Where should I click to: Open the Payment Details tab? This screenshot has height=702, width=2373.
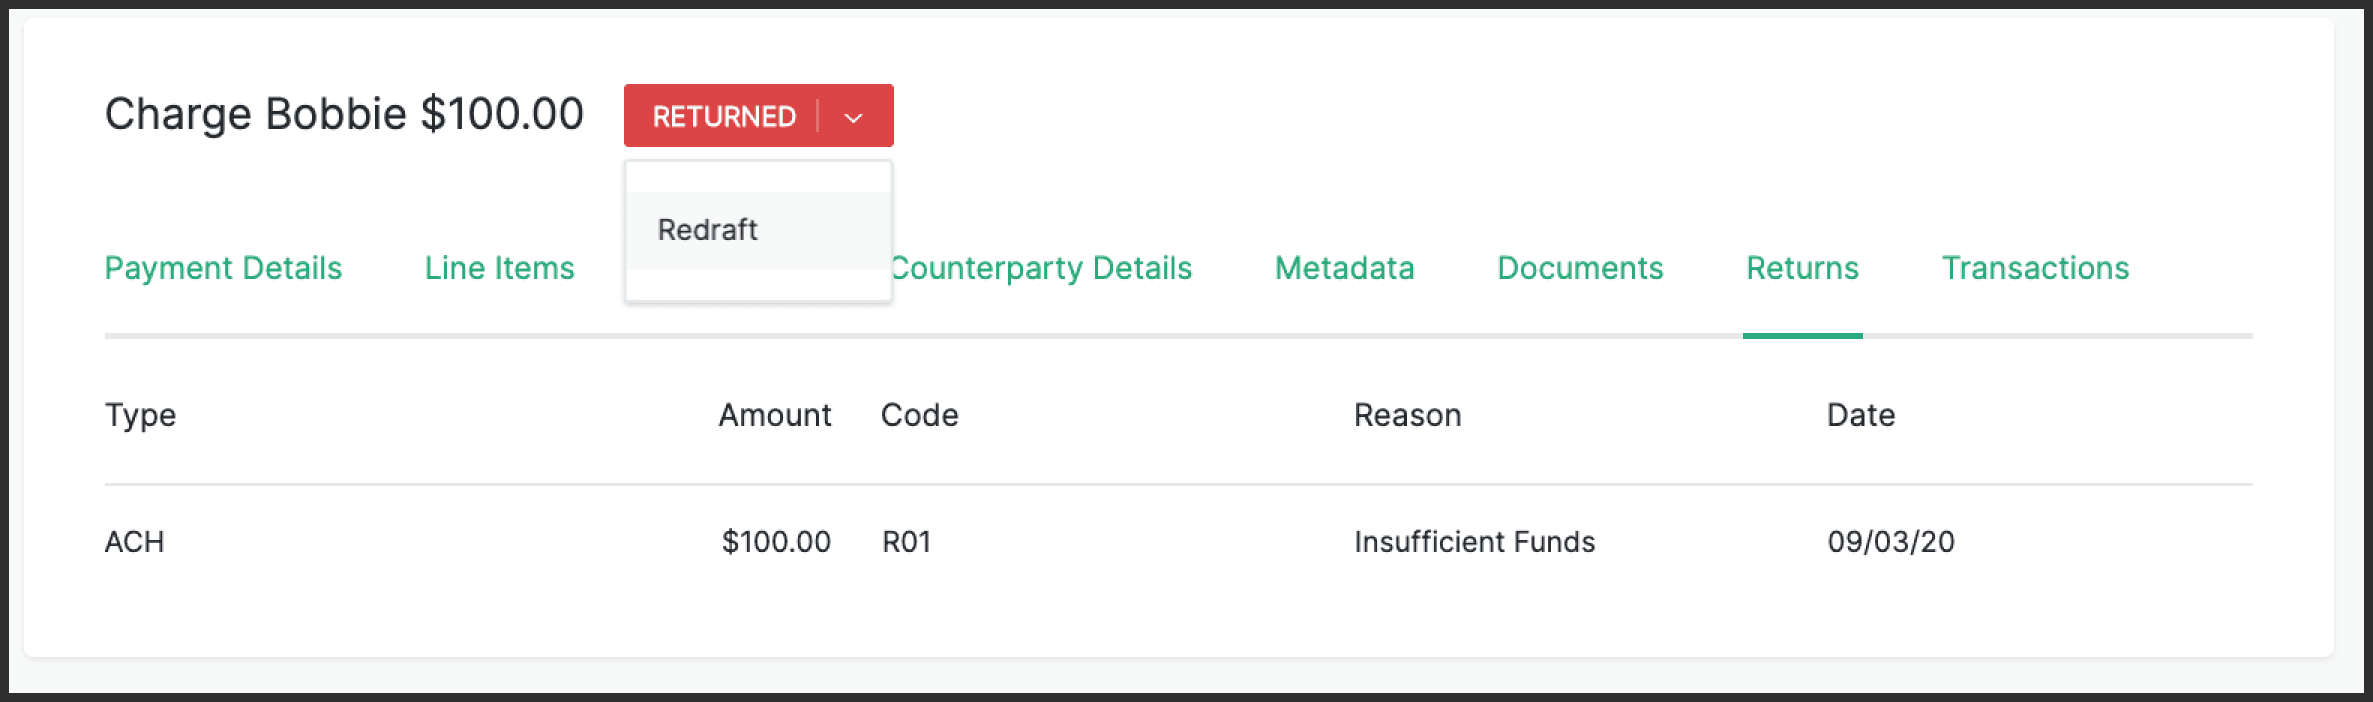tap(223, 268)
